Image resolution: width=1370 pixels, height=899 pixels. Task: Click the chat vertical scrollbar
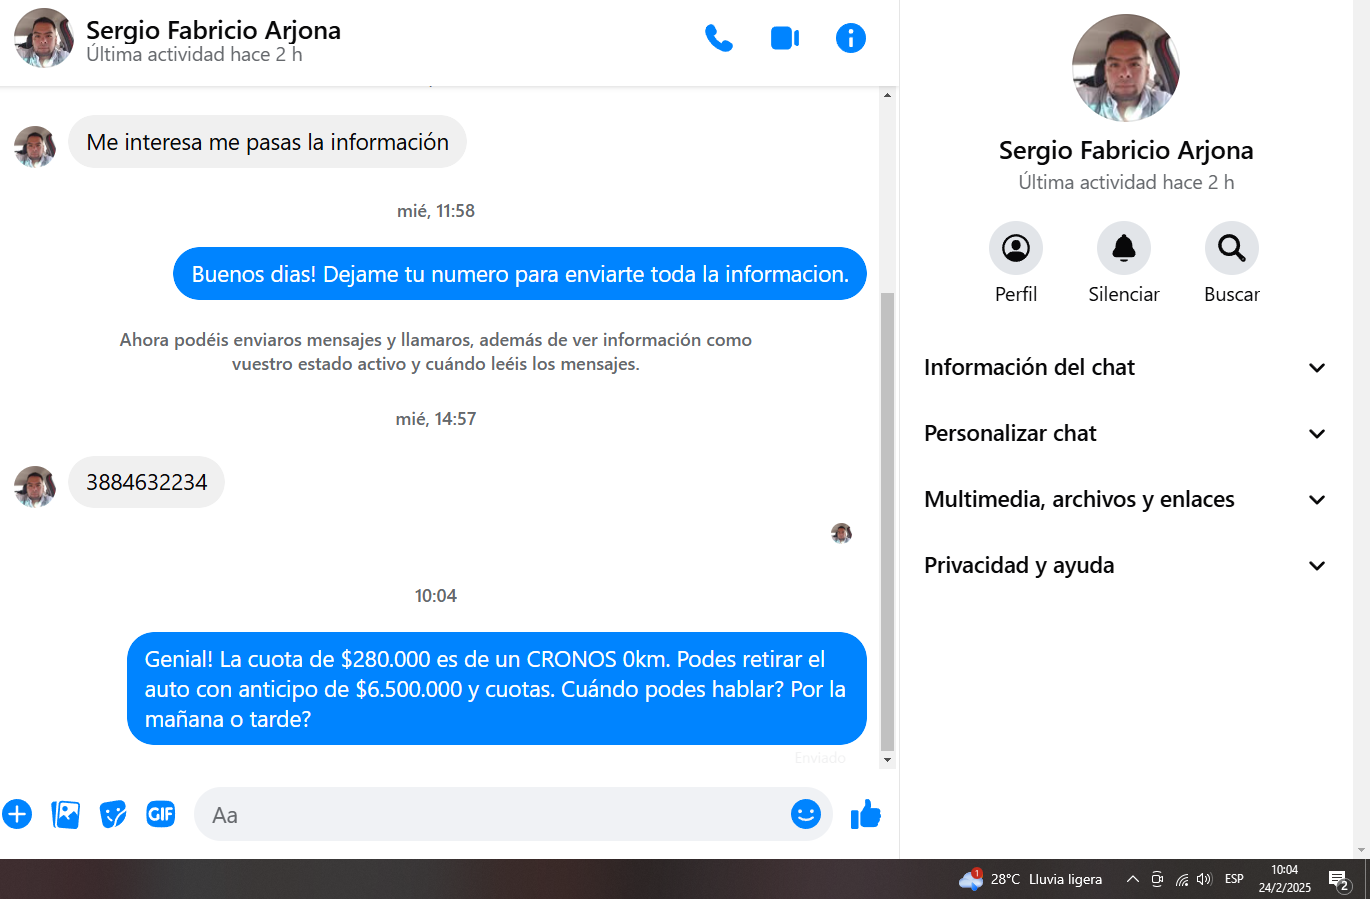click(887, 520)
